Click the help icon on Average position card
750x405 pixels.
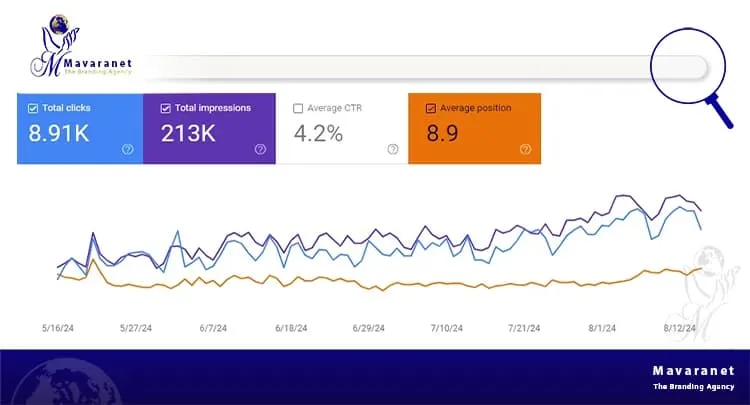[x=524, y=149]
